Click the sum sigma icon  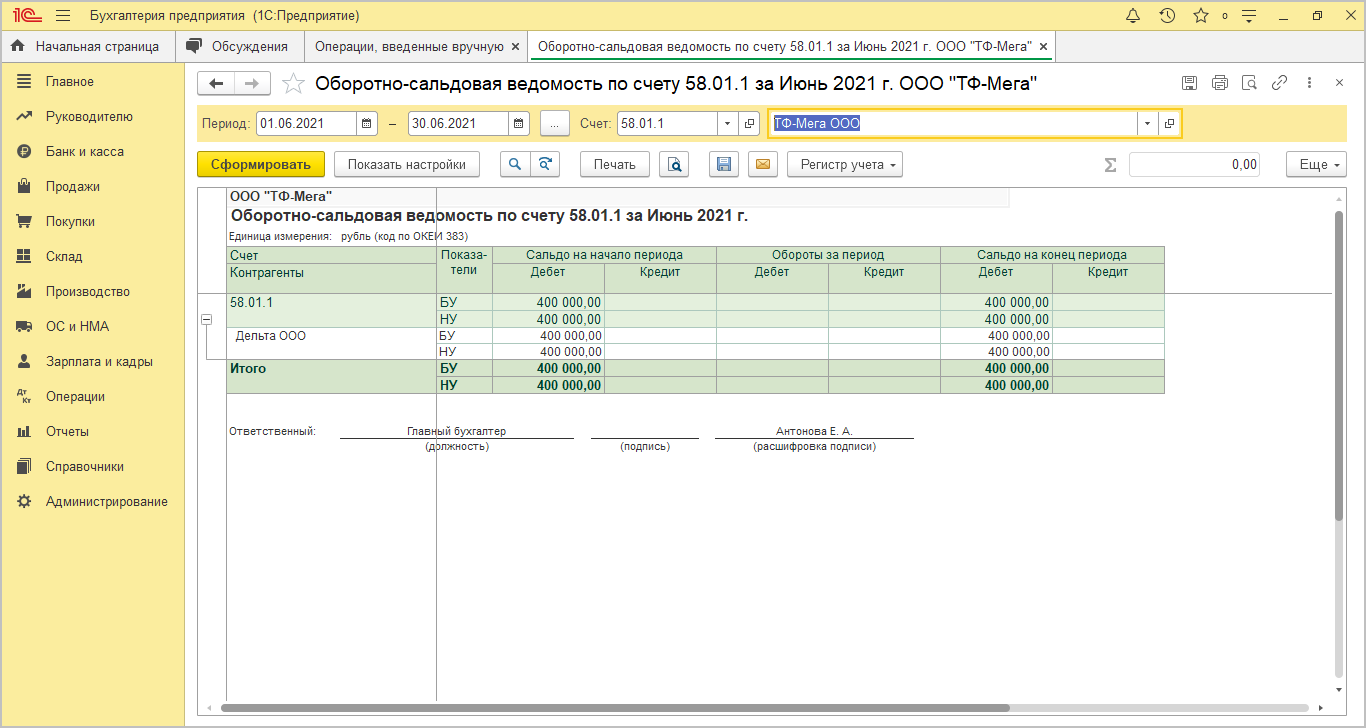coord(1110,165)
